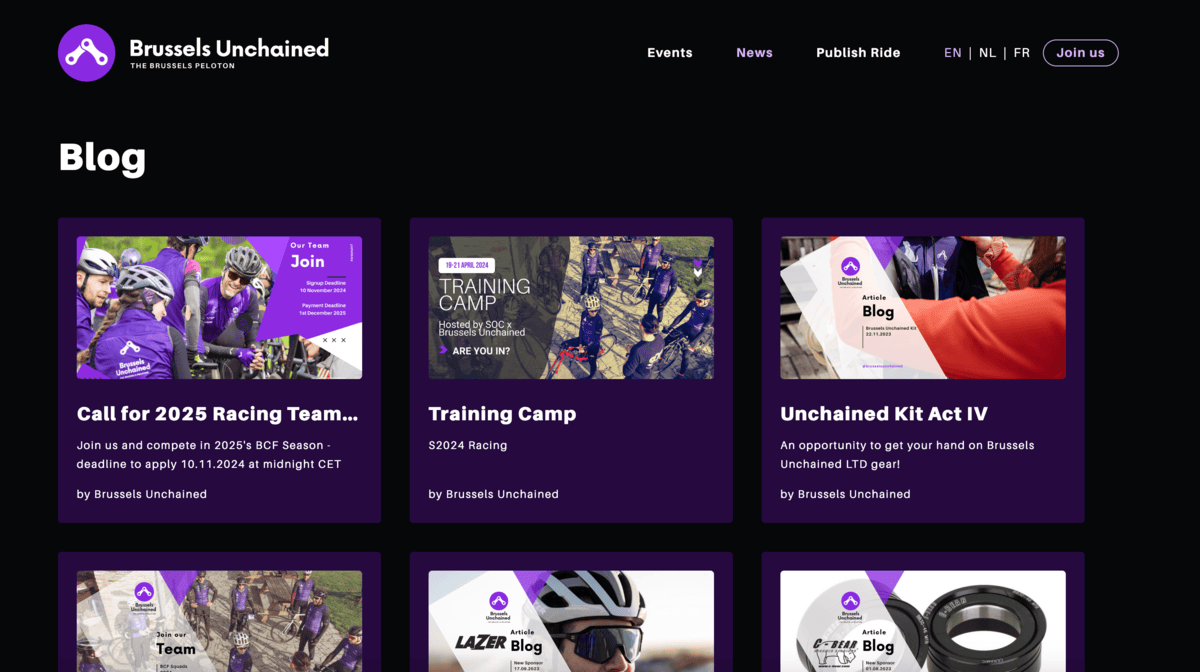Click the Join us button
The height and width of the screenshot is (672, 1200).
(1080, 53)
